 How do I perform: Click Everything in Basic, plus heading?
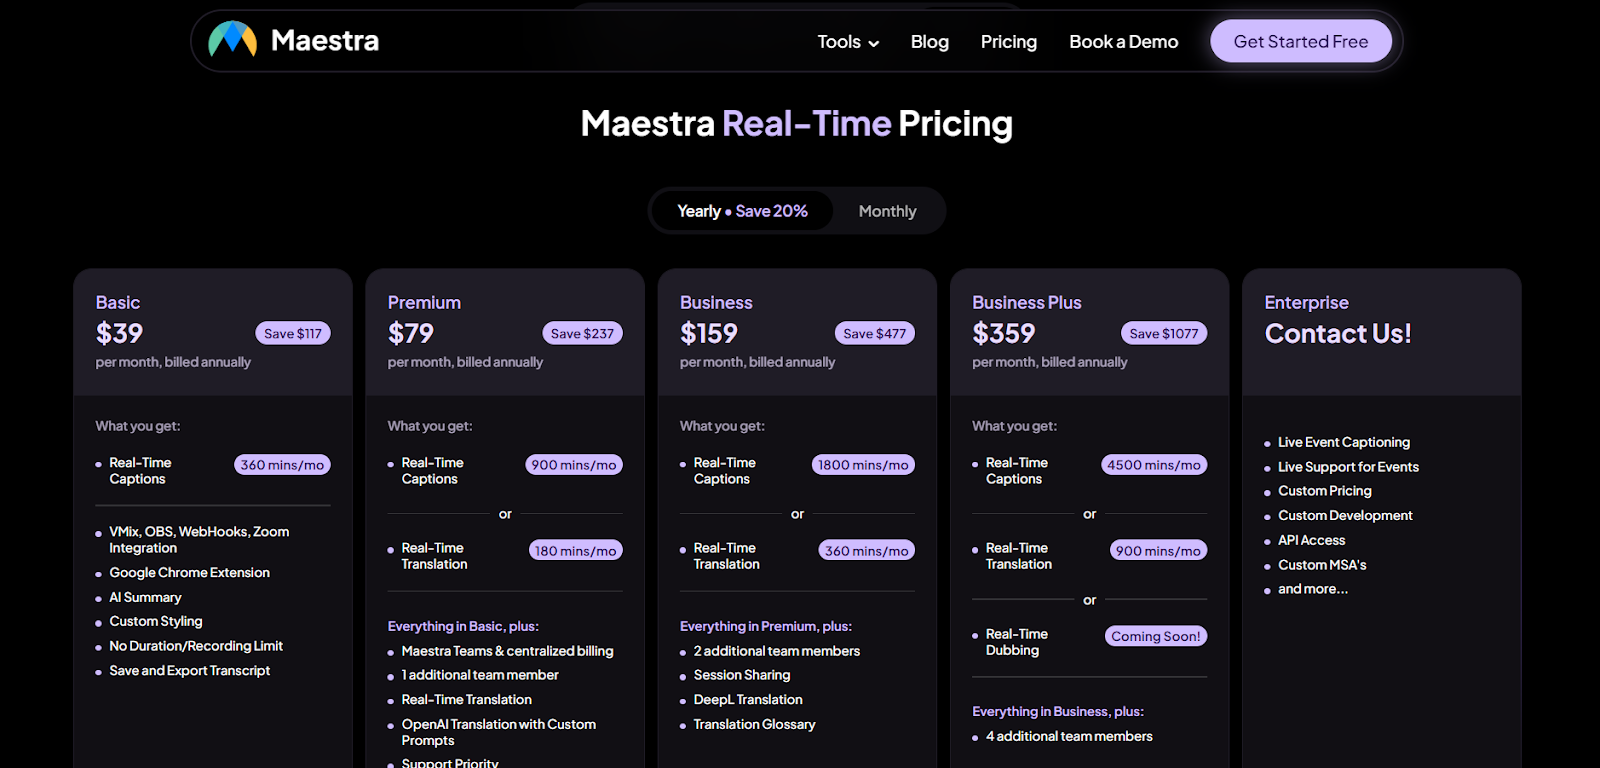click(x=463, y=626)
